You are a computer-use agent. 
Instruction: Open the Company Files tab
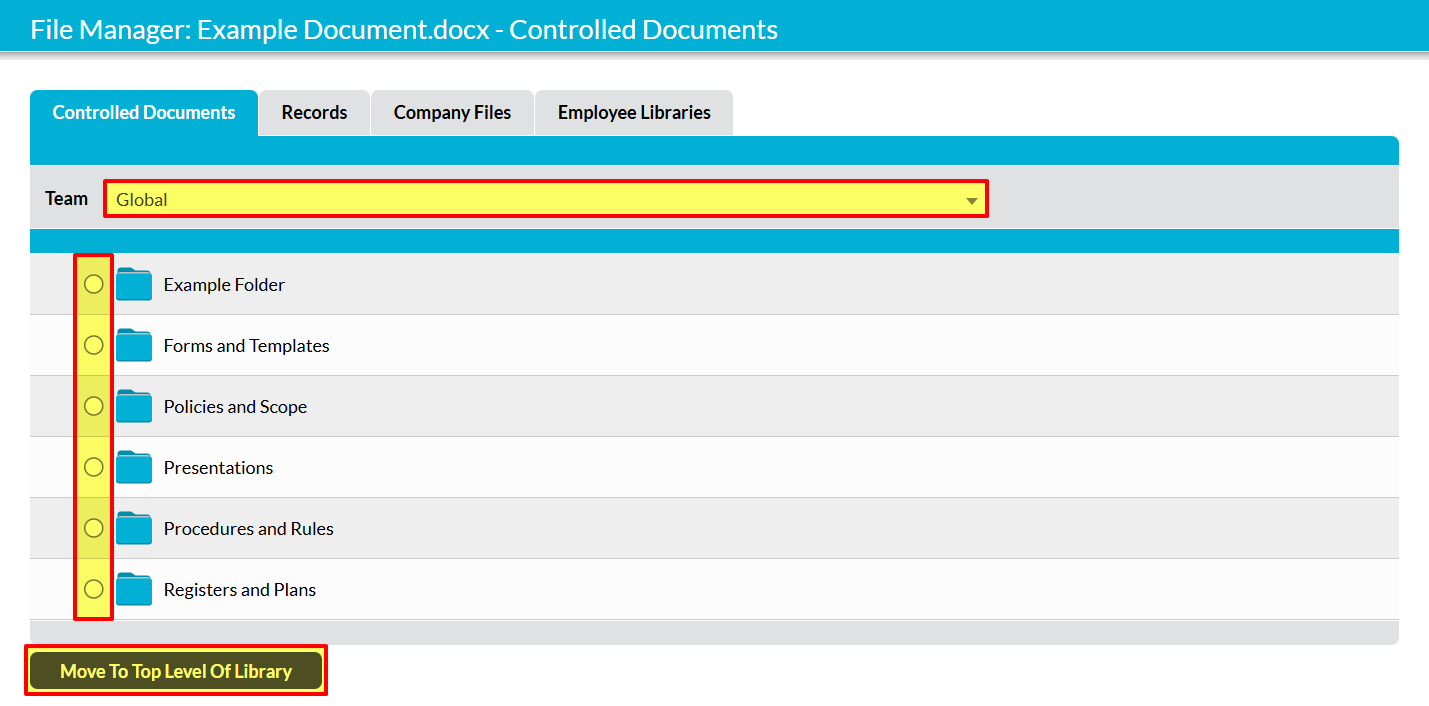click(452, 113)
